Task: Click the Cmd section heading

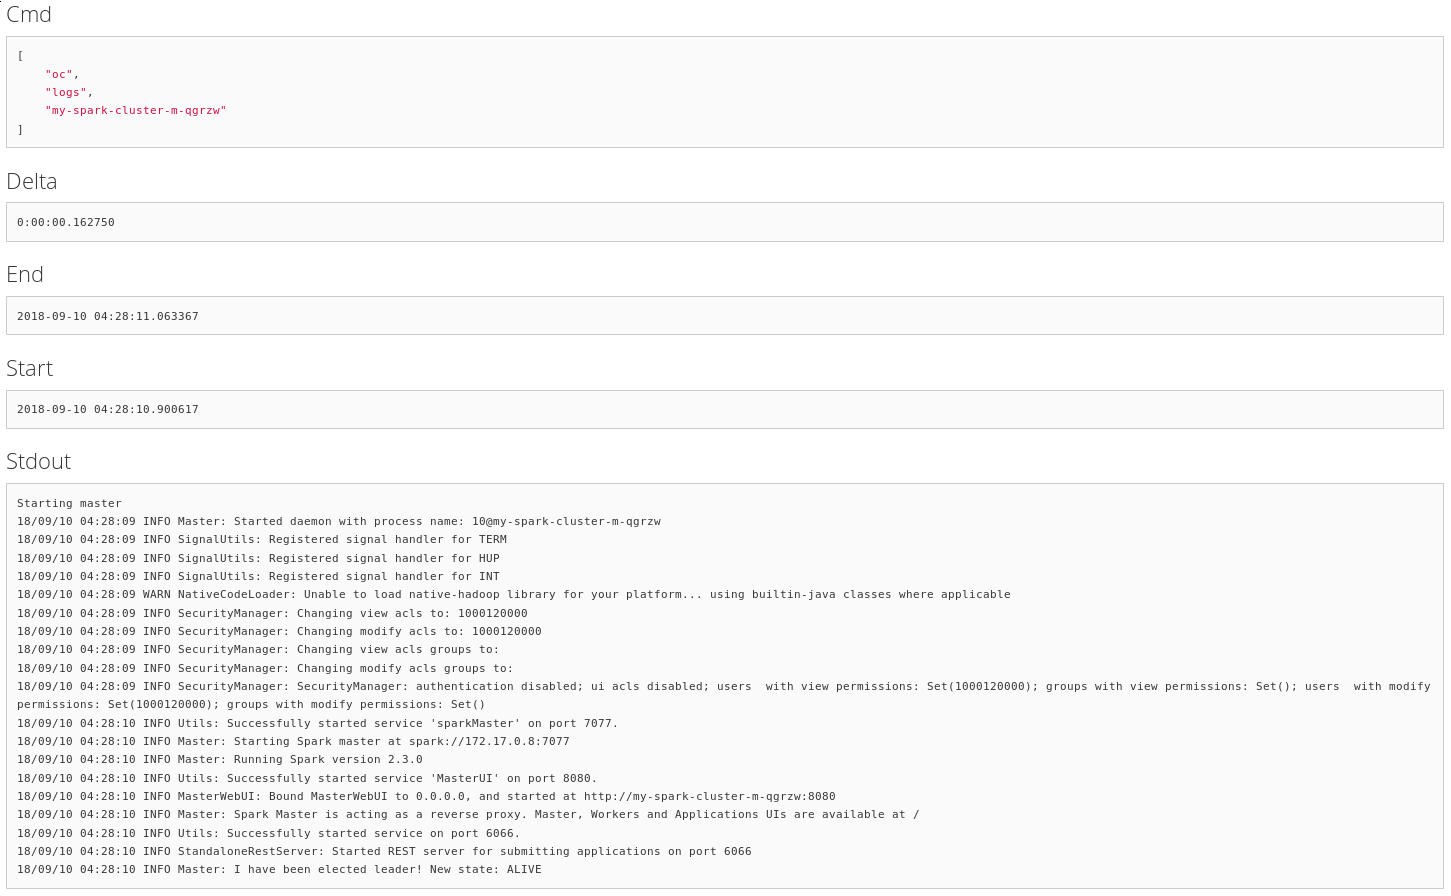Action: coord(29,15)
